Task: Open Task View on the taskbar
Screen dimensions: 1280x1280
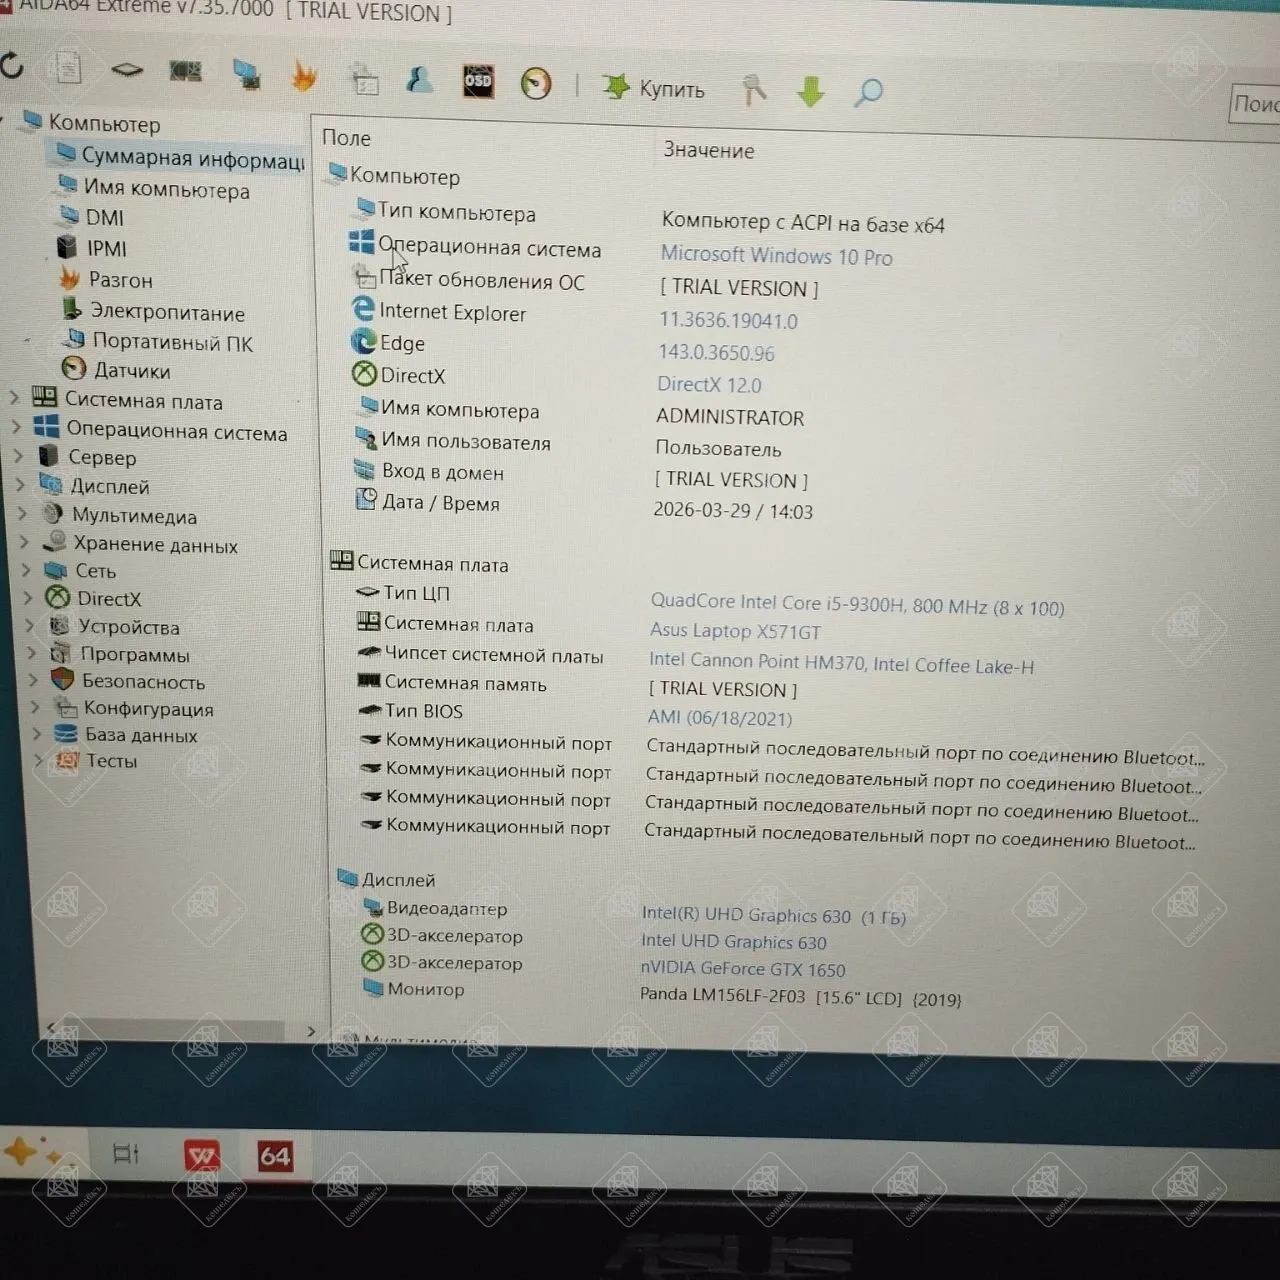Action: 126,1154
